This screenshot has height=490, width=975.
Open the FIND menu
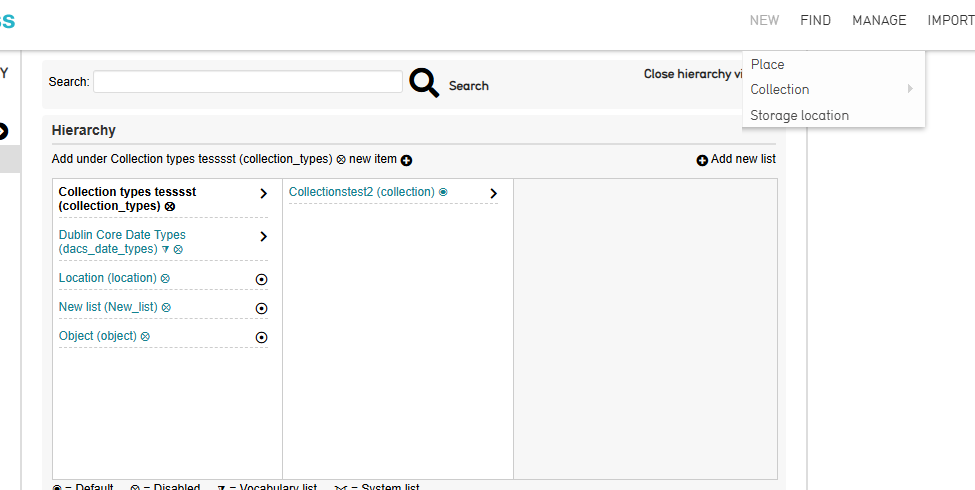(x=815, y=21)
